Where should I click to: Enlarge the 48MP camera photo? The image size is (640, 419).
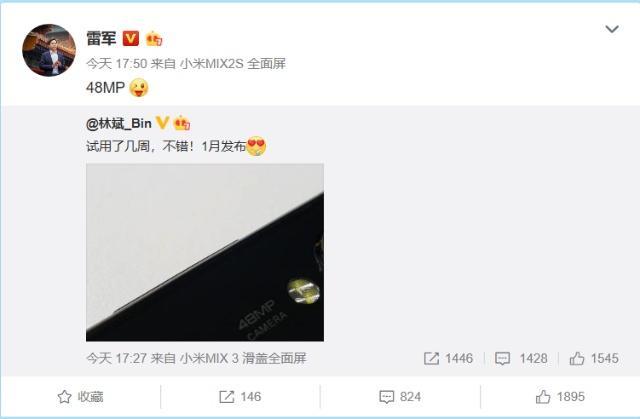205,252
